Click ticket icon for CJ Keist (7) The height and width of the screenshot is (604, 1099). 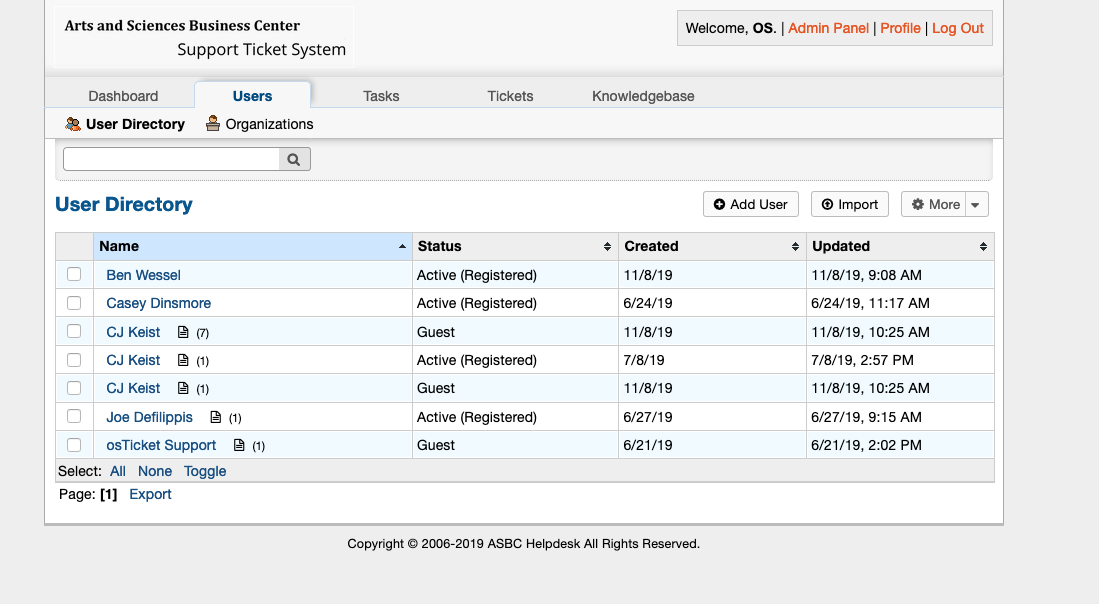click(183, 332)
